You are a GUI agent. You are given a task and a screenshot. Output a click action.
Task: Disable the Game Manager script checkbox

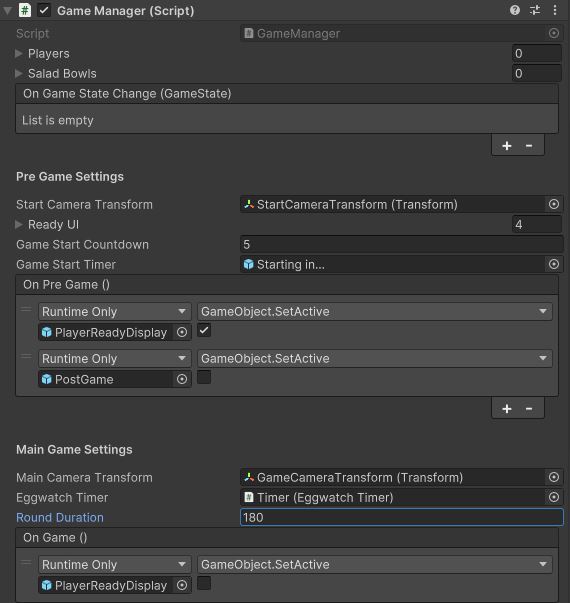(44, 10)
